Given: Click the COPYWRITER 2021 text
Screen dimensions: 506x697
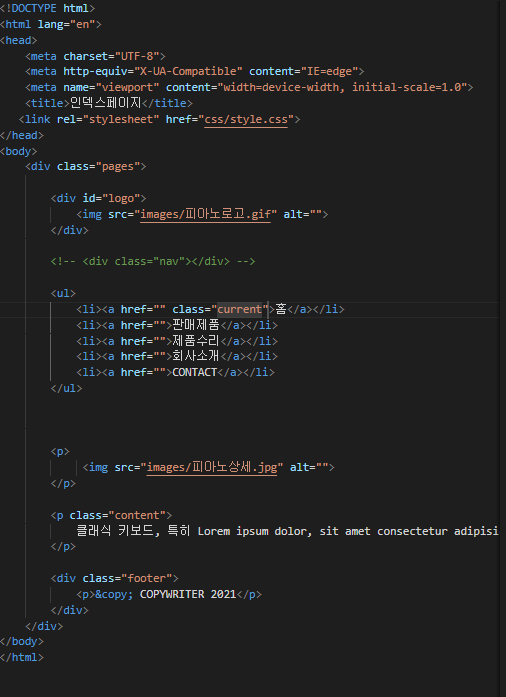Looking at the screenshot, I should pyautogui.click(x=188, y=594).
